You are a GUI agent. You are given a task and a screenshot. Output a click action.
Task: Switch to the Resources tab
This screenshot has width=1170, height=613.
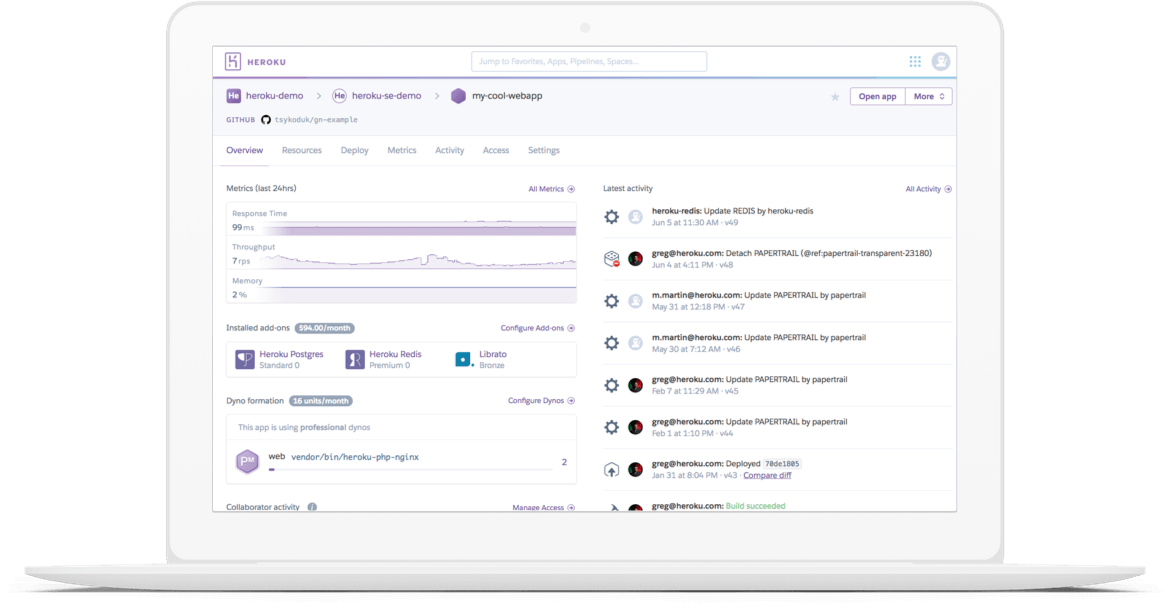[301, 150]
